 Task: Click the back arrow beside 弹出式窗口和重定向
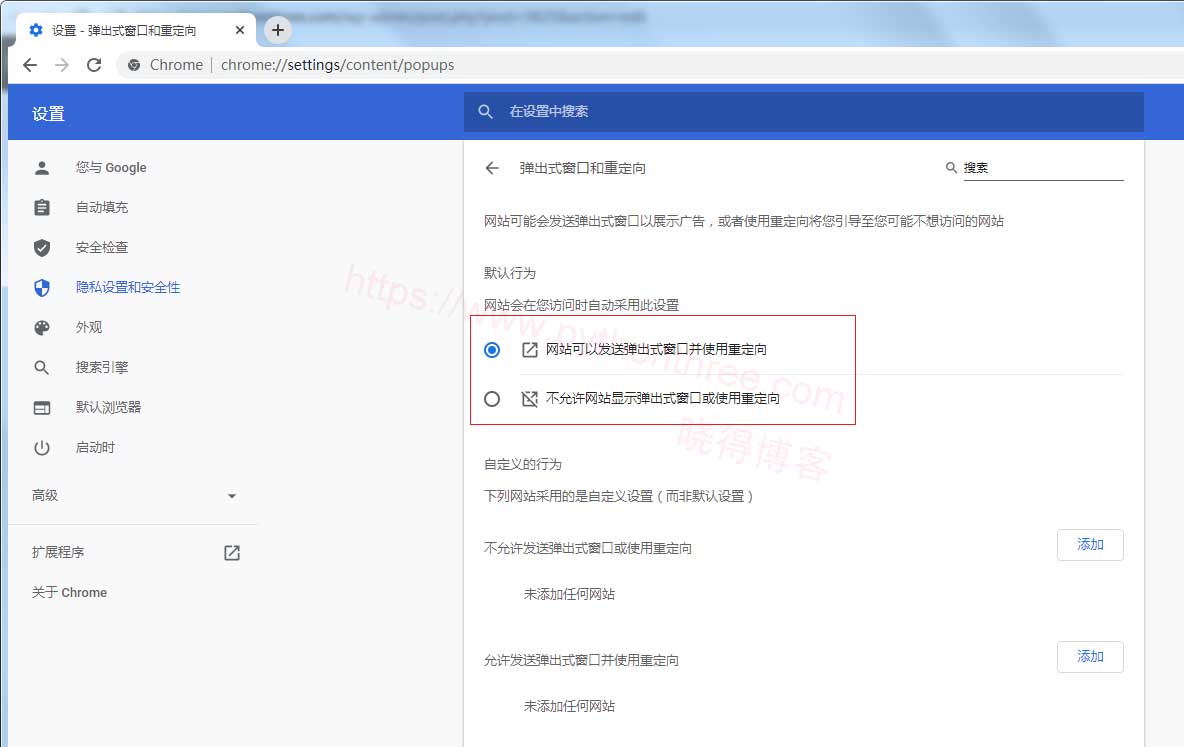pos(491,168)
